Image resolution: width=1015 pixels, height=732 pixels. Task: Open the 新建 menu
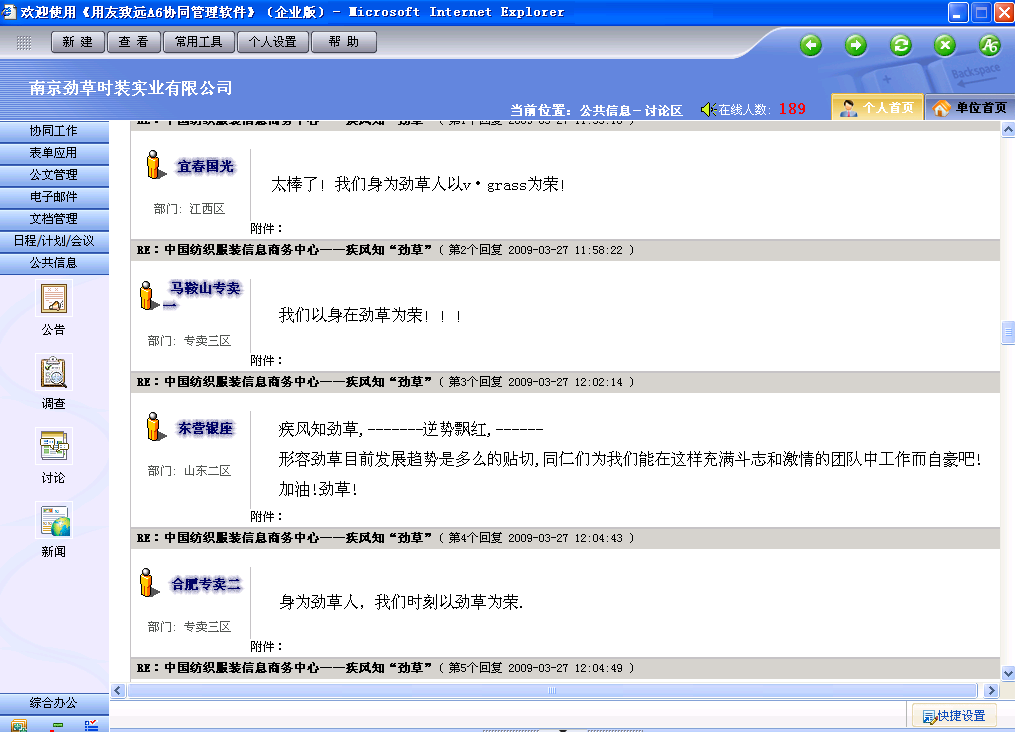point(77,42)
